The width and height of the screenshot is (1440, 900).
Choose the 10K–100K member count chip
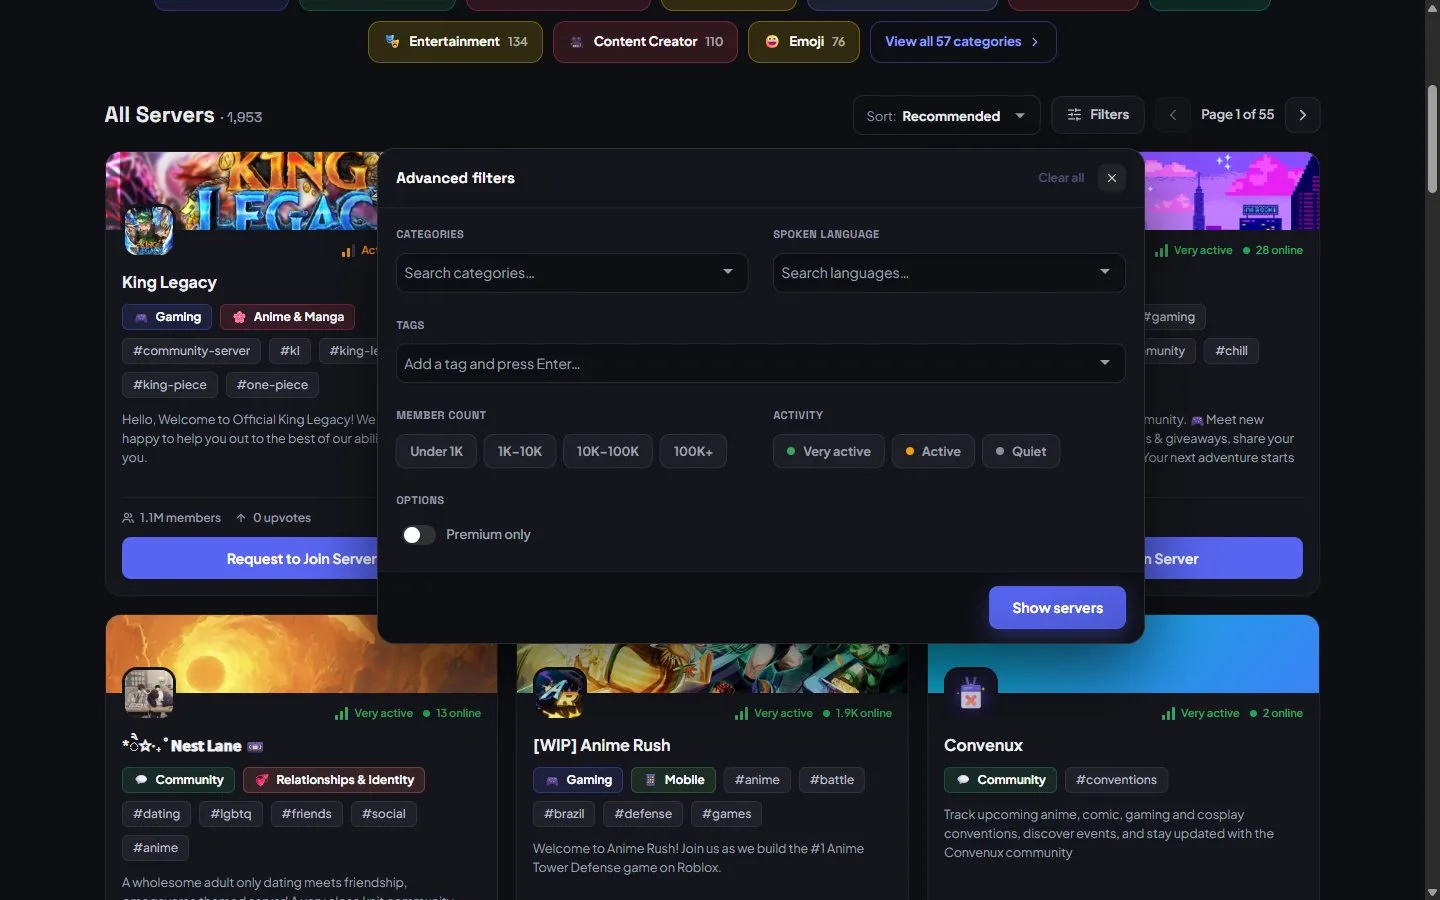[x=608, y=451]
